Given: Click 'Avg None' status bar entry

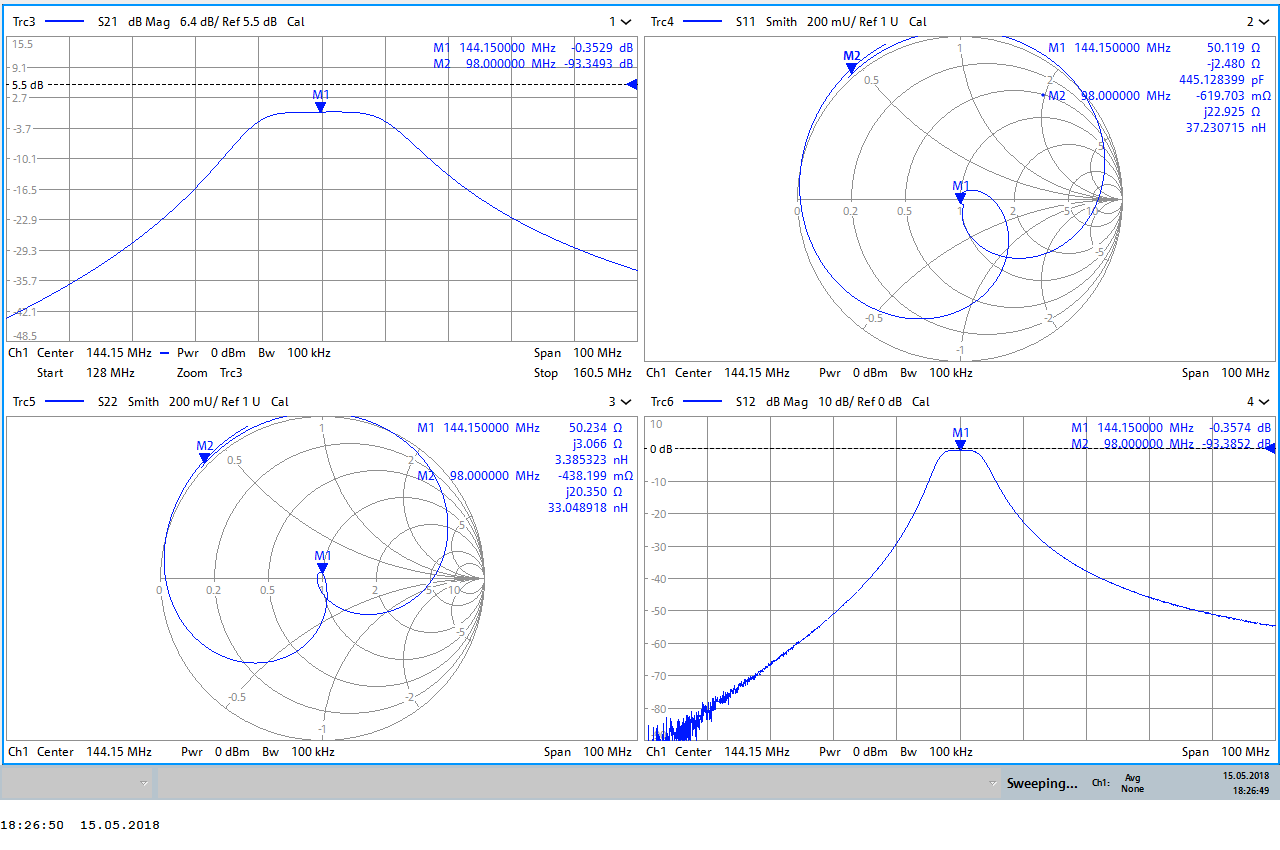Looking at the screenshot, I should pyautogui.click(x=1133, y=783).
